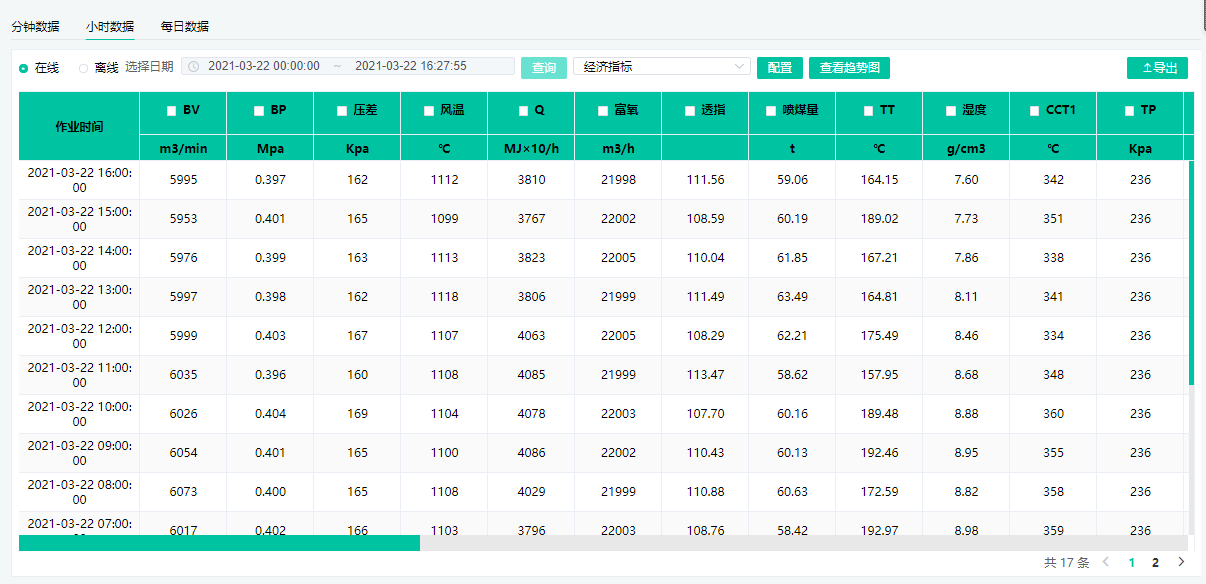Toggle the TP column checkbox
1206x584 pixels.
[x=1130, y=111]
